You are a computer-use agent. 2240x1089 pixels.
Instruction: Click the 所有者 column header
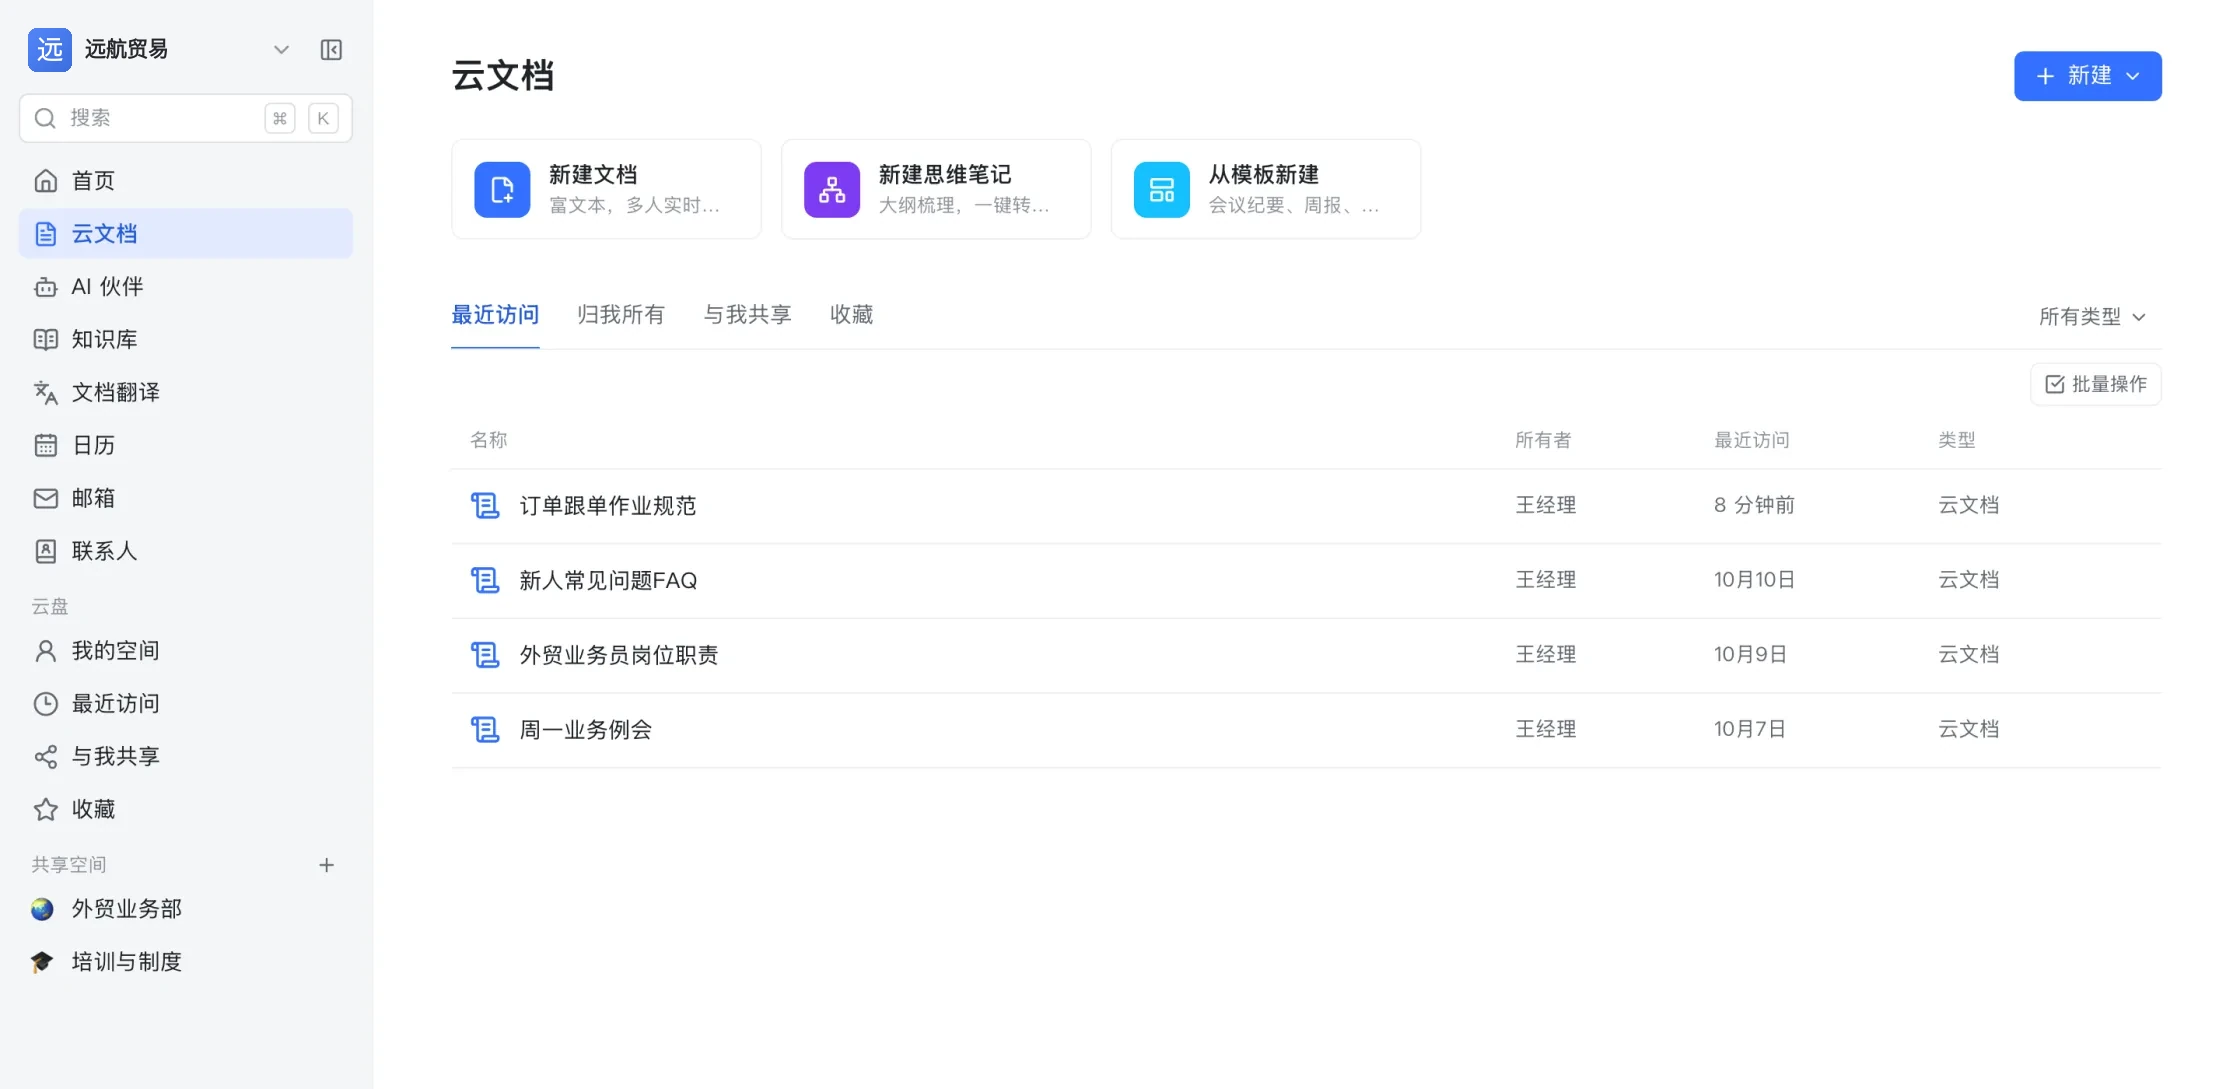pyautogui.click(x=1543, y=440)
